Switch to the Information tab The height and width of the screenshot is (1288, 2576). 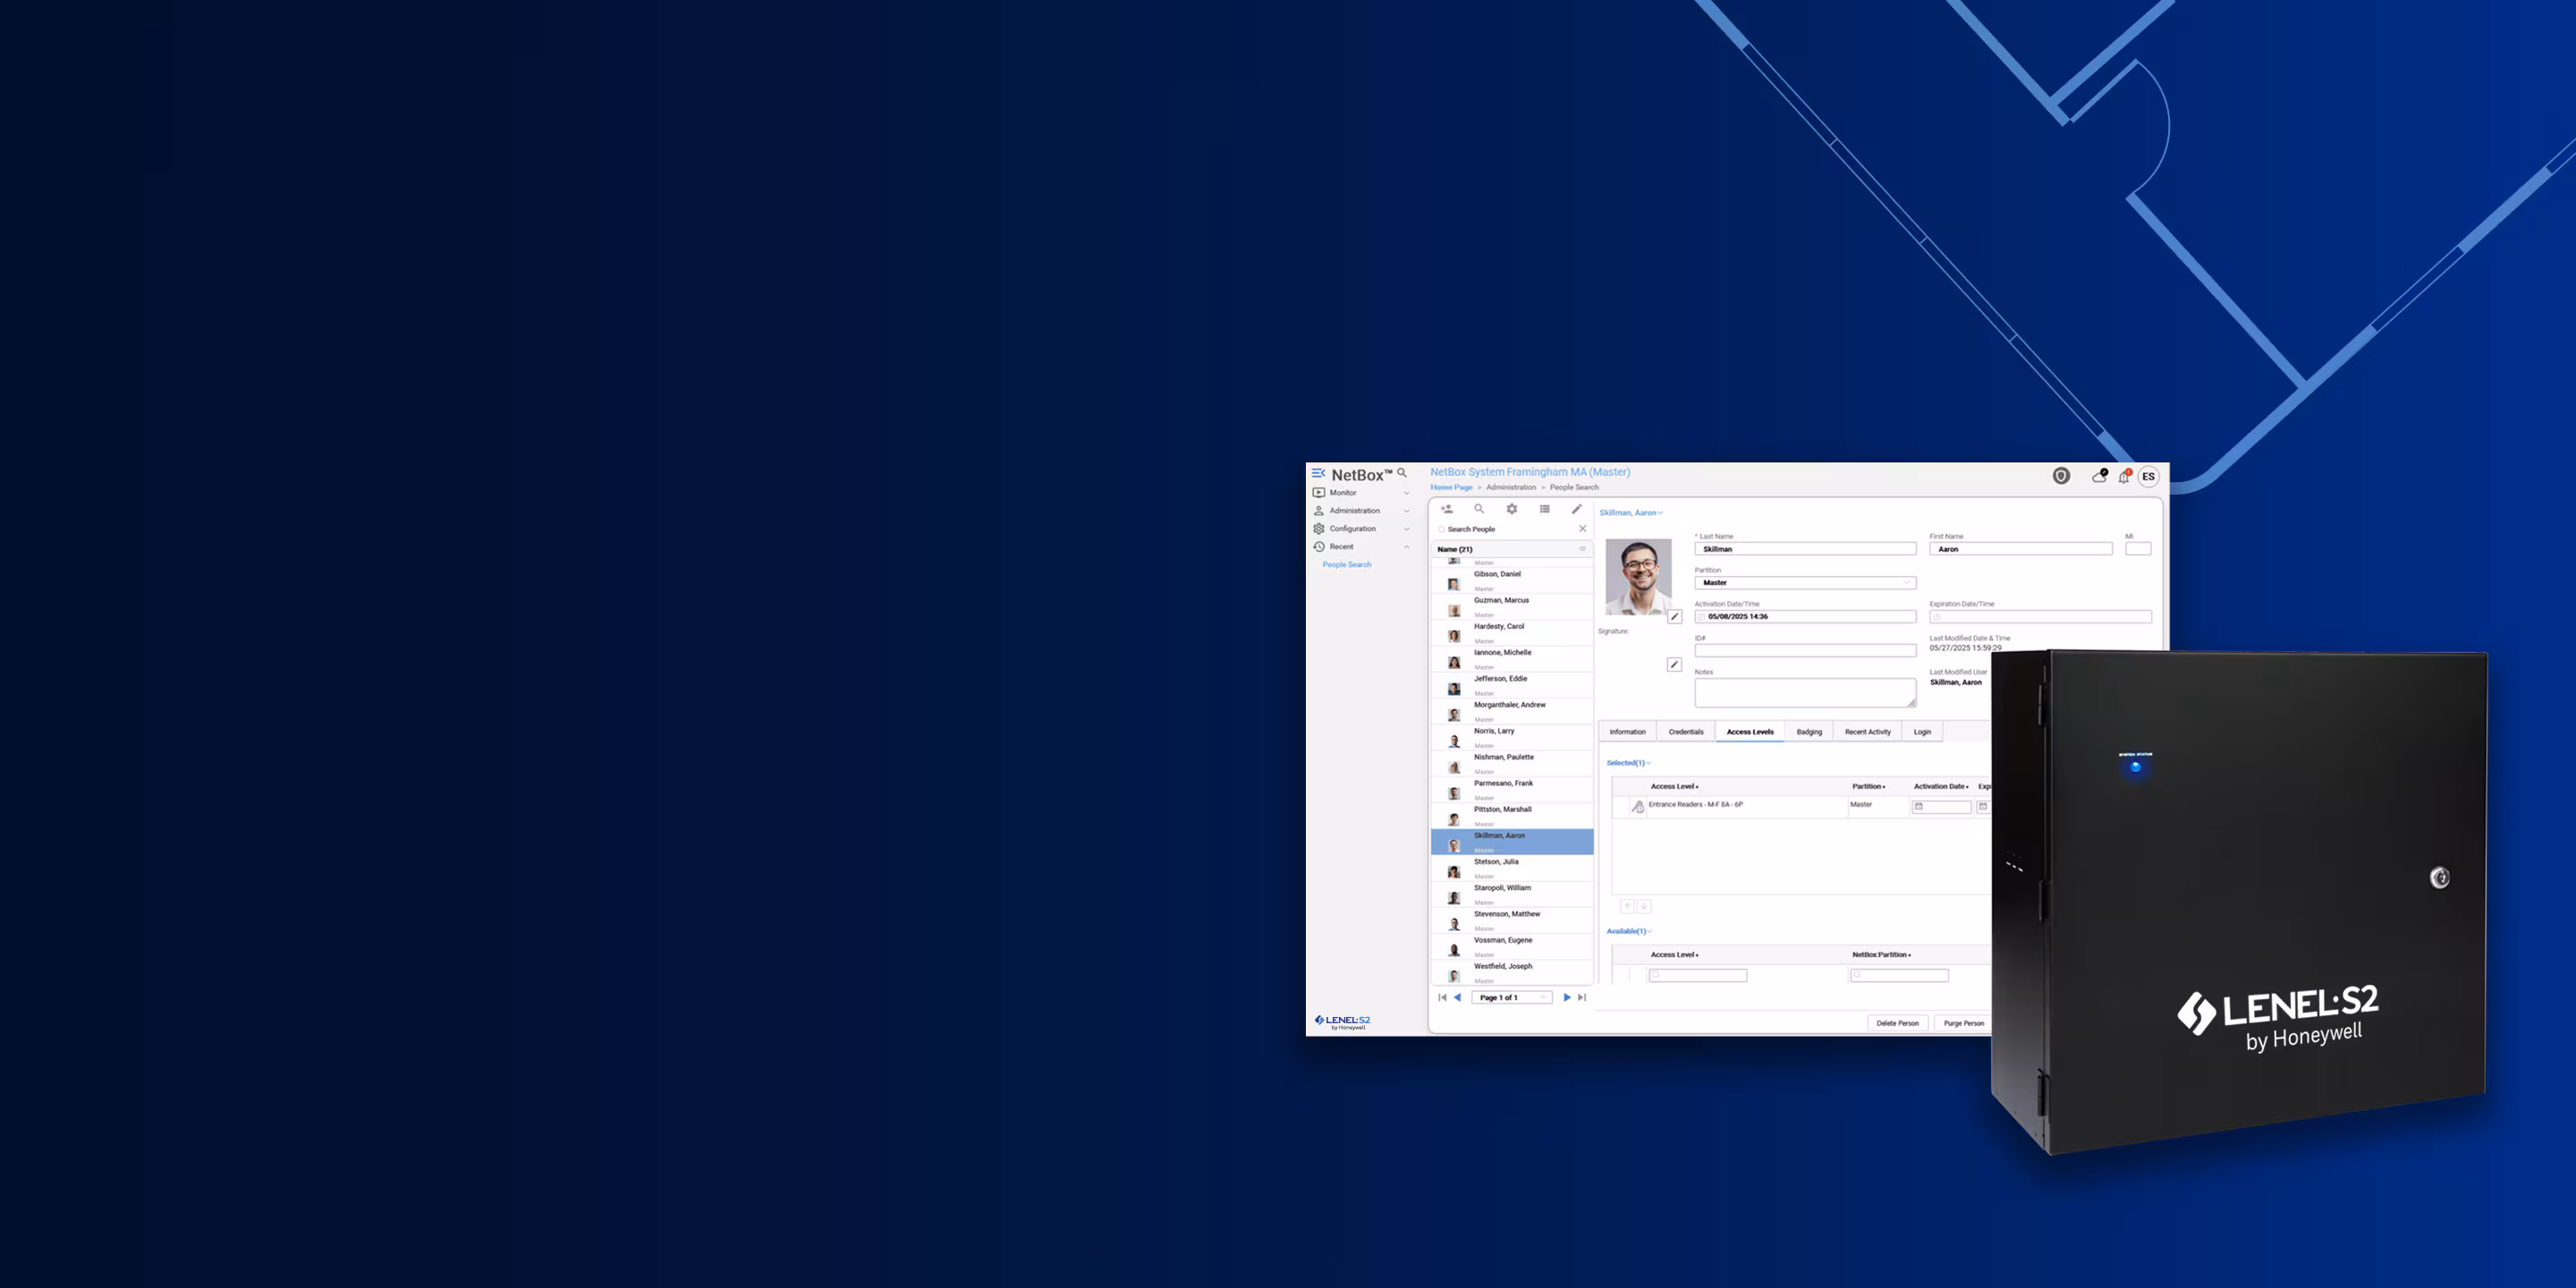tap(1627, 732)
